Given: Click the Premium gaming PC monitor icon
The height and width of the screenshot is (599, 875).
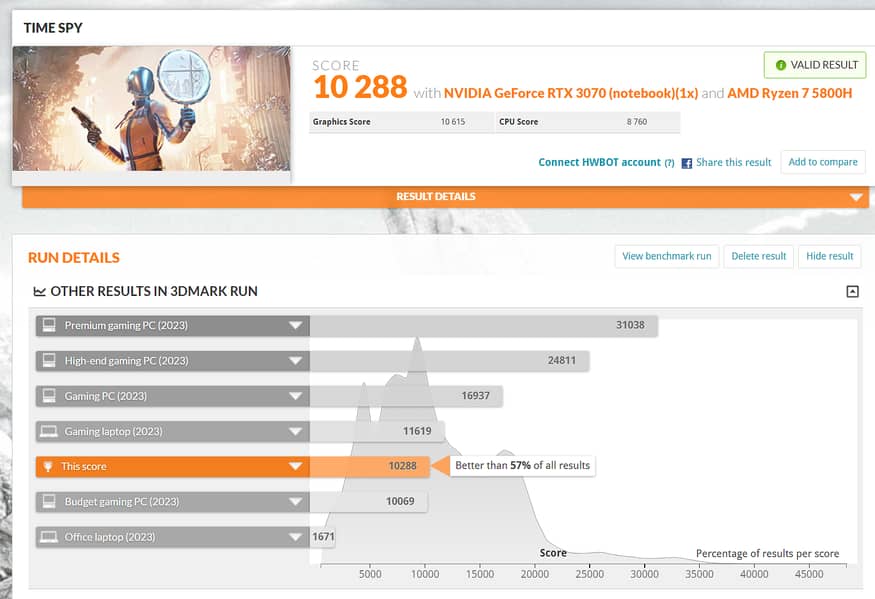Looking at the screenshot, I should click(48, 326).
